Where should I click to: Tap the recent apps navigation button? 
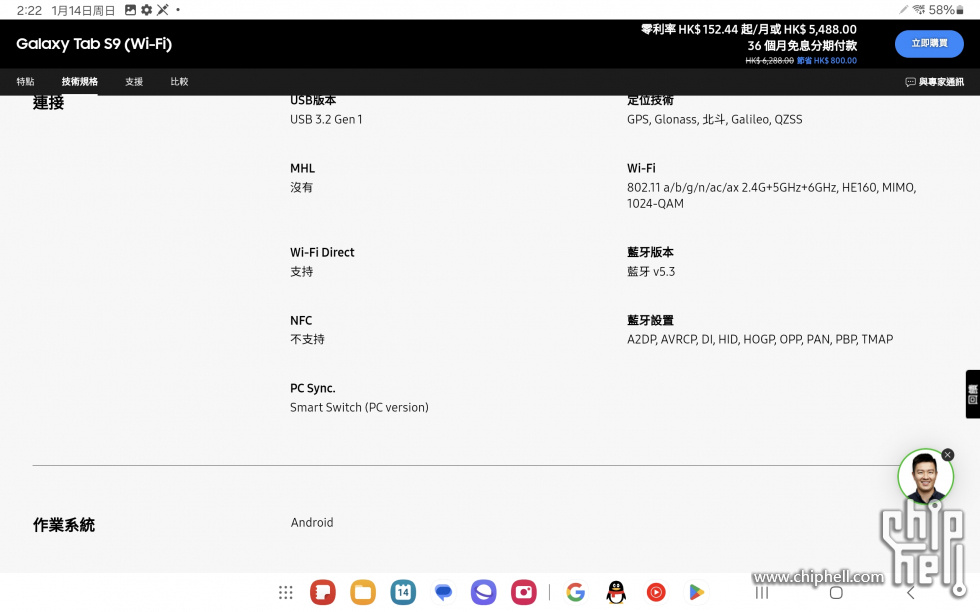761,593
